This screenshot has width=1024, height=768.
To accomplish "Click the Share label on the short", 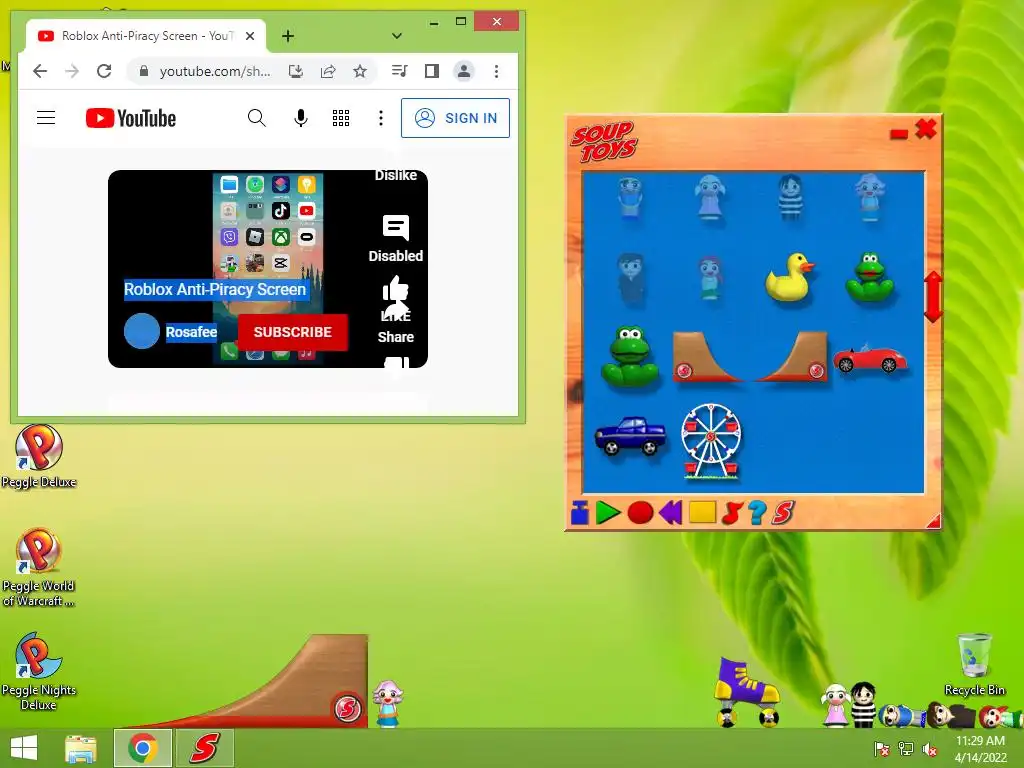I will 396,337.
